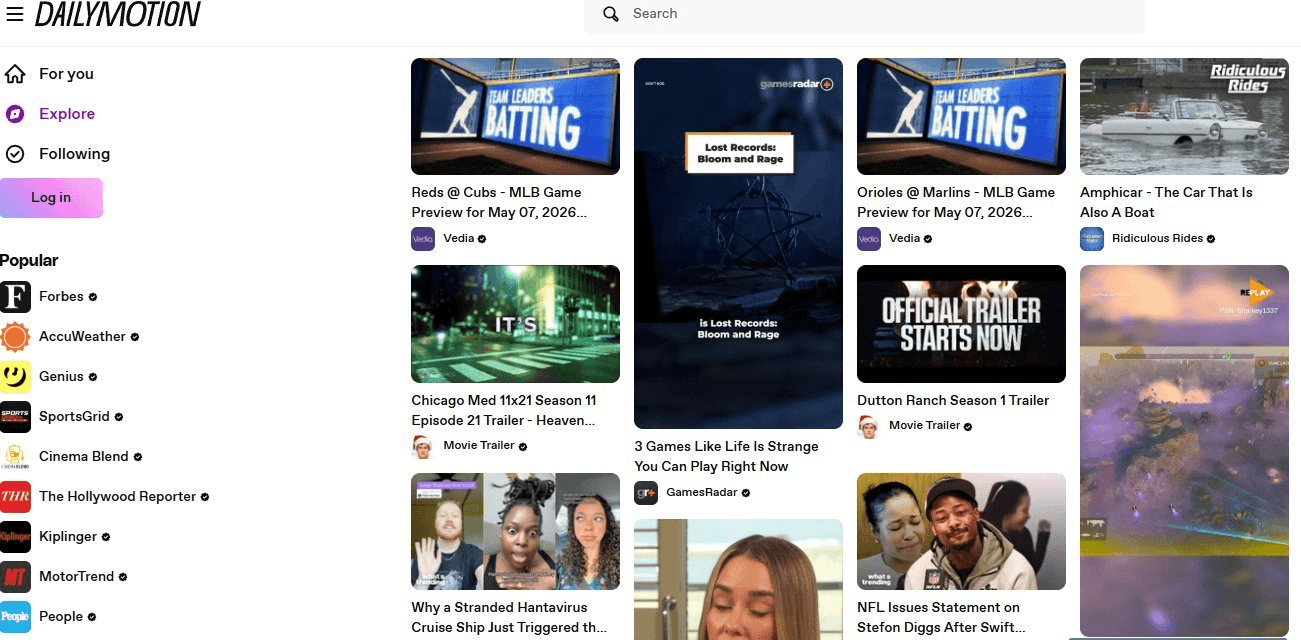Click the Following checkmark icon

click(15, 154)
